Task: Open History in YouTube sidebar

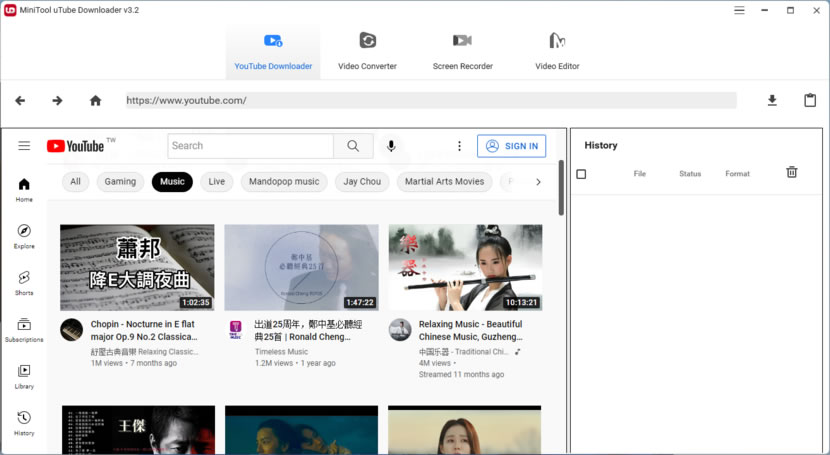Action: tap(24, 423)
